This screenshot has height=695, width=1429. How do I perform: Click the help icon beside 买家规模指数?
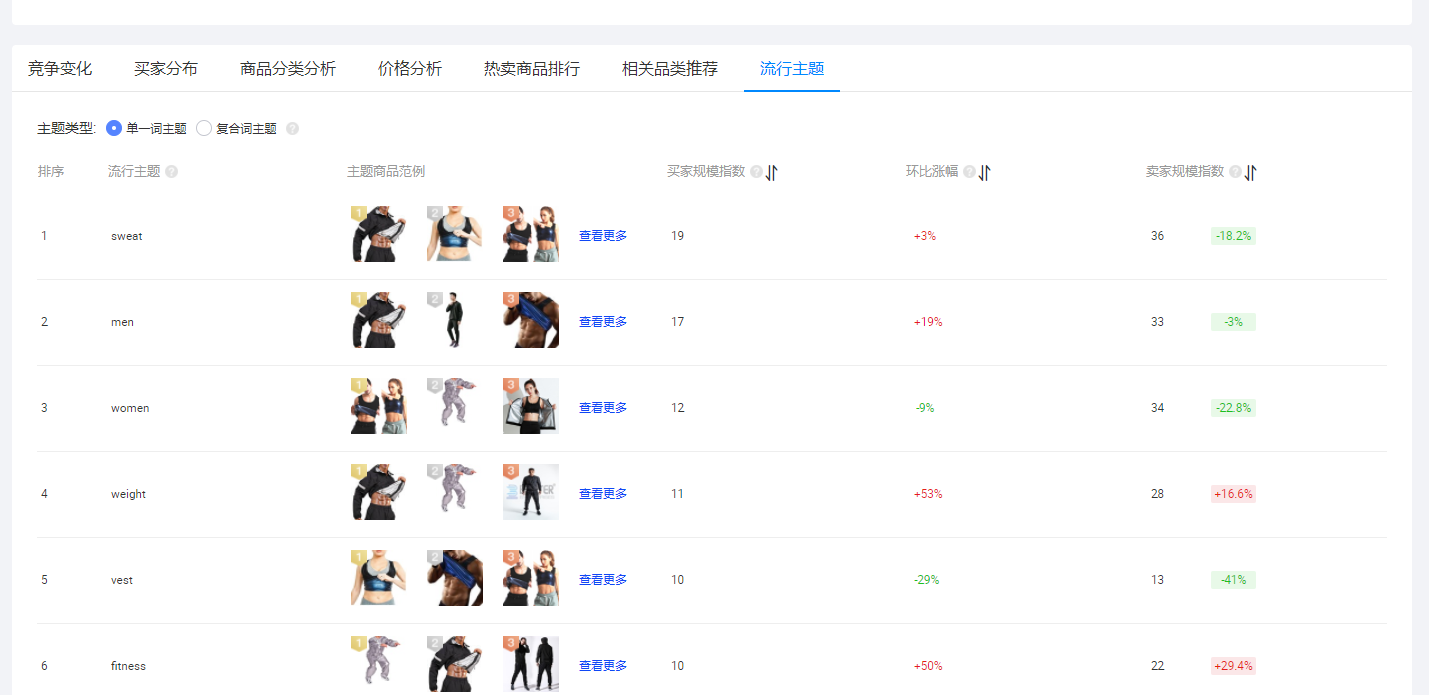tap(756, 171)
